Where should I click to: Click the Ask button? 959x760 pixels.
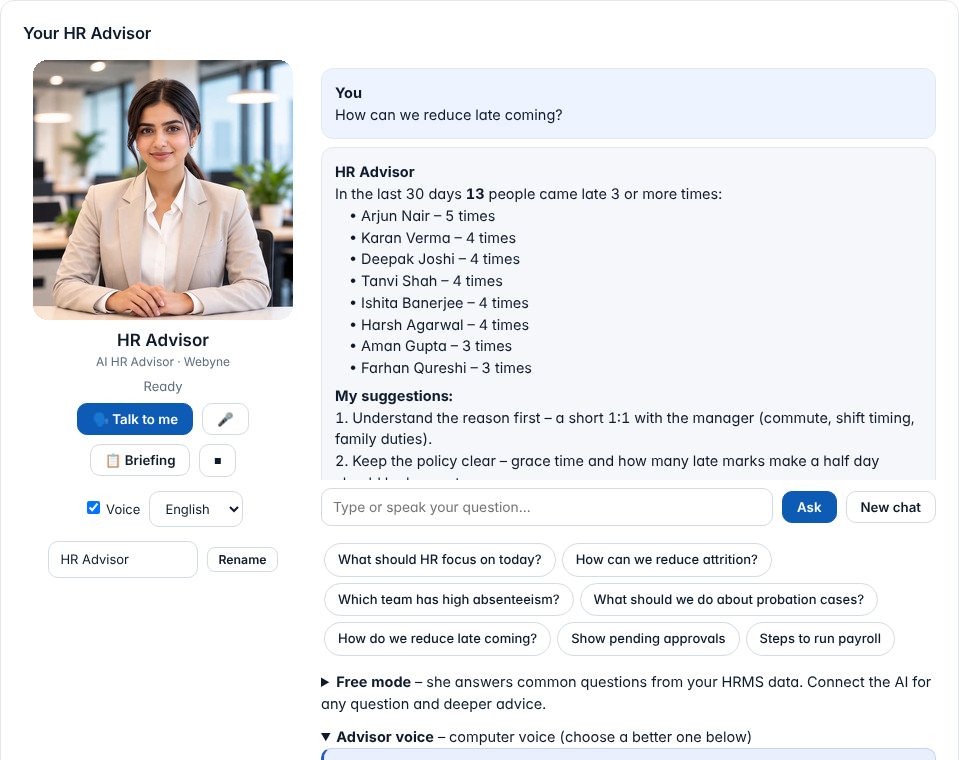point(809,507)
